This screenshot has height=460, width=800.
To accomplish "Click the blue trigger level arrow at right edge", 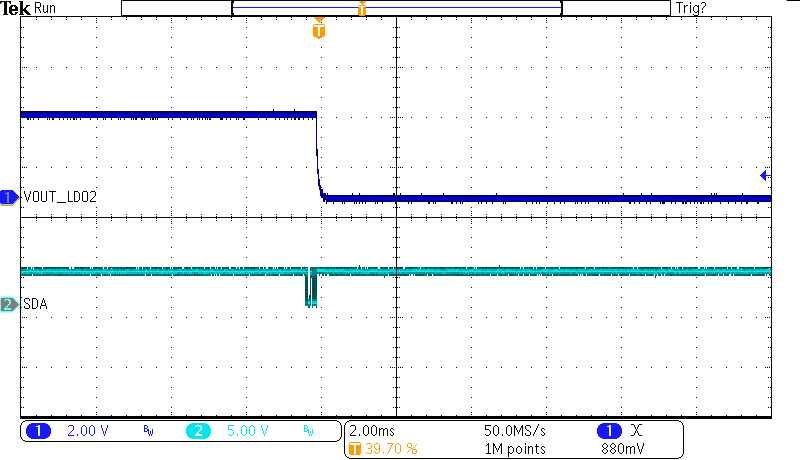I will point(764,176).
